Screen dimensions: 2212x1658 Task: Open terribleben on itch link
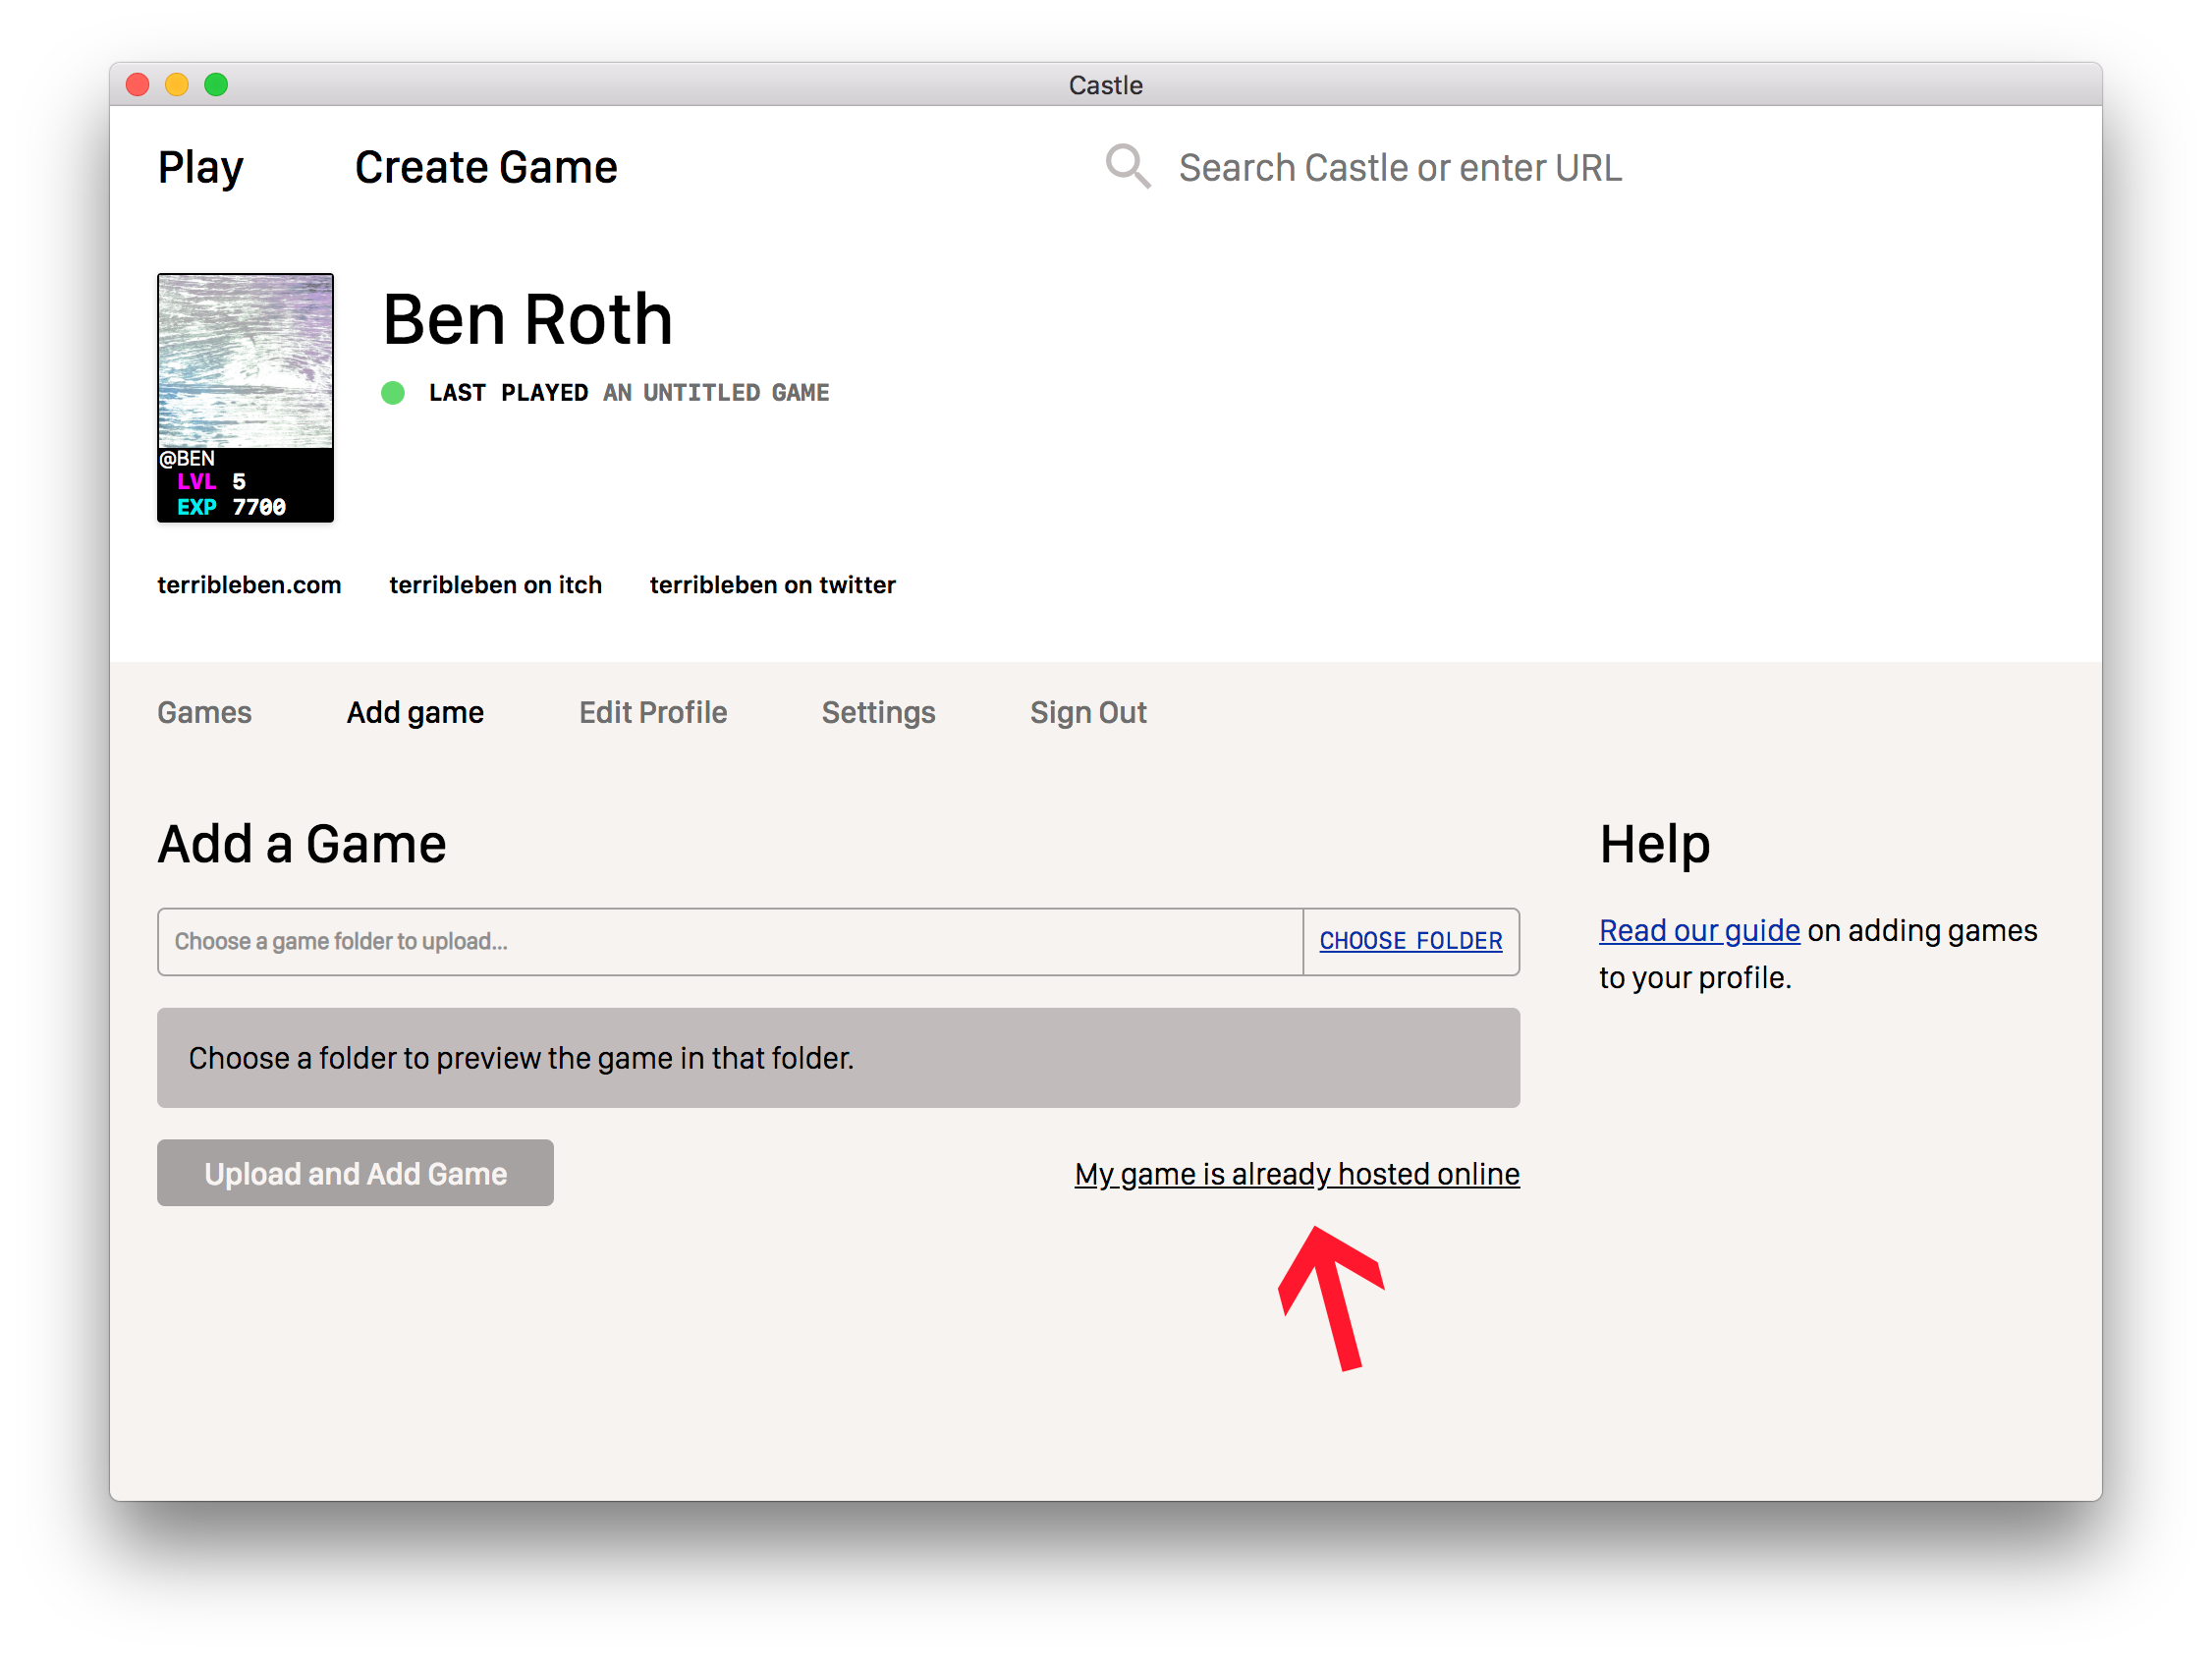pos(495,585)
